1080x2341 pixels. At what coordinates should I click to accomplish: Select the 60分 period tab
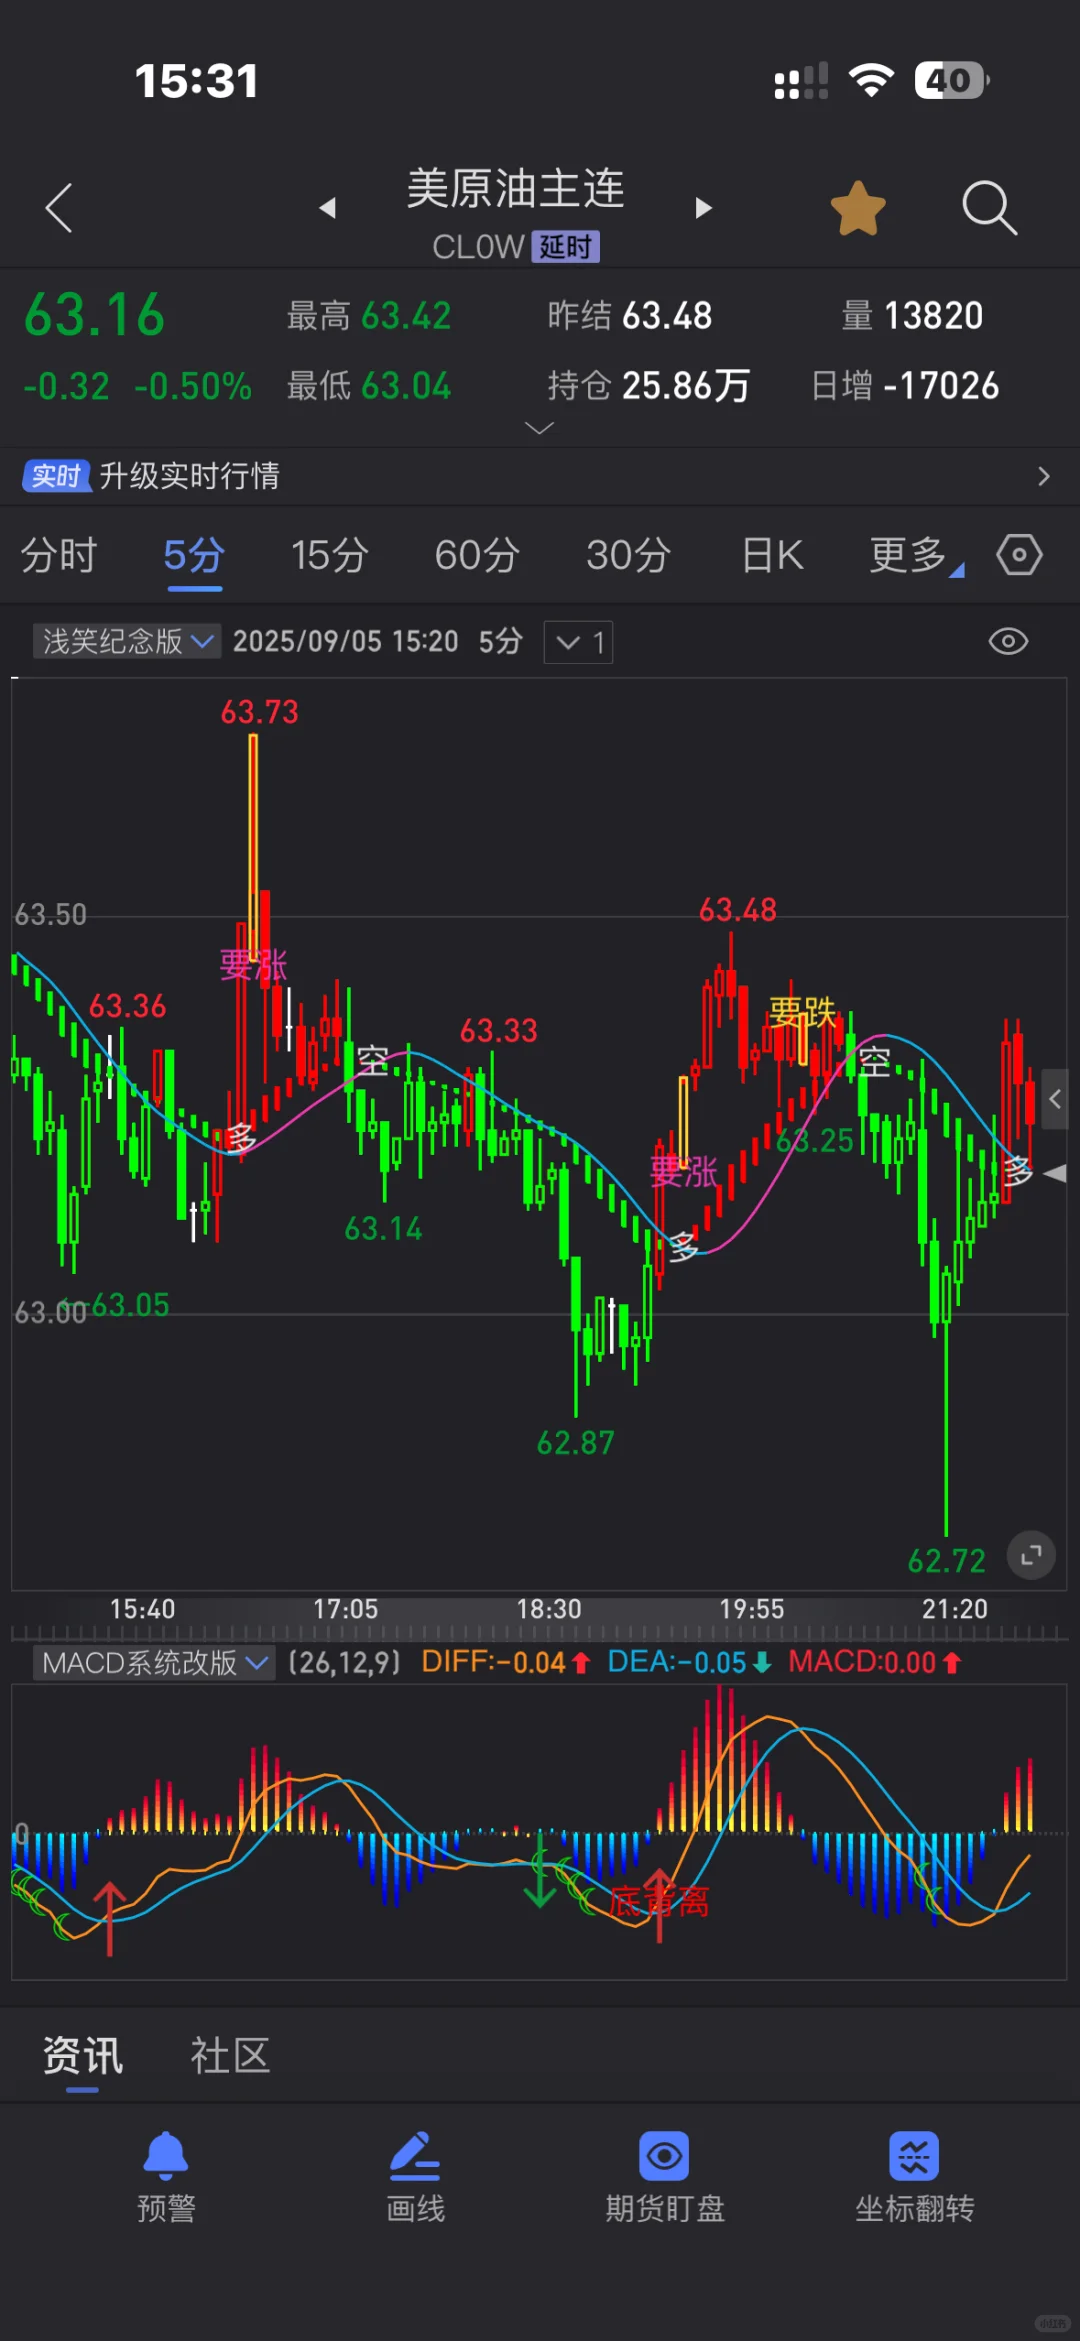[477, 555]
